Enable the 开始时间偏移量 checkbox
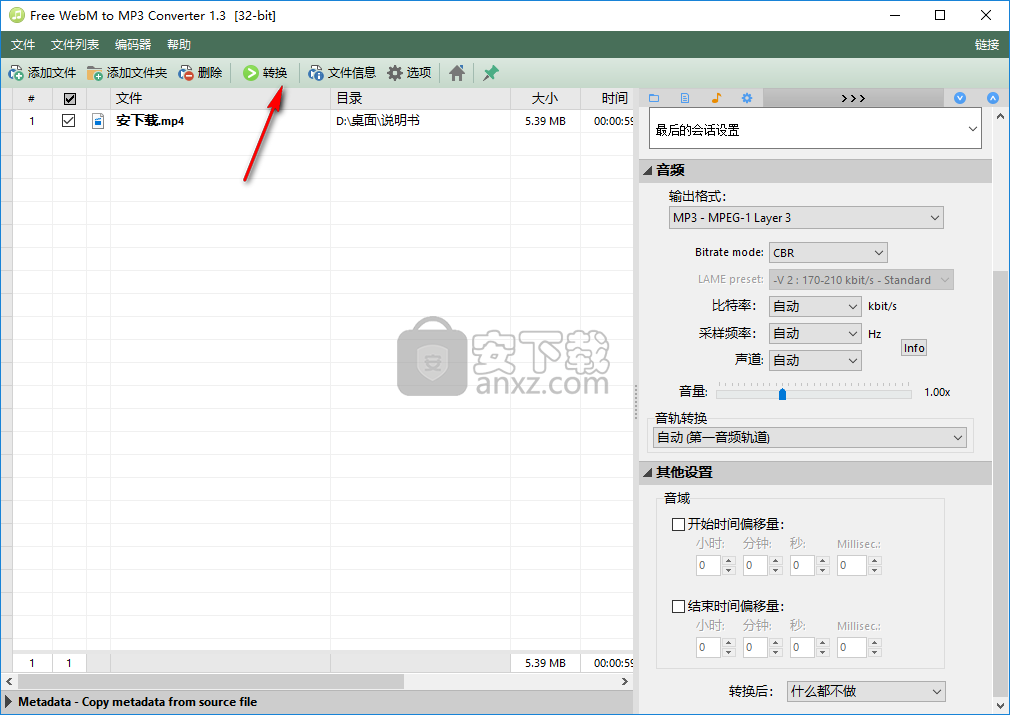 coord(678,524)
